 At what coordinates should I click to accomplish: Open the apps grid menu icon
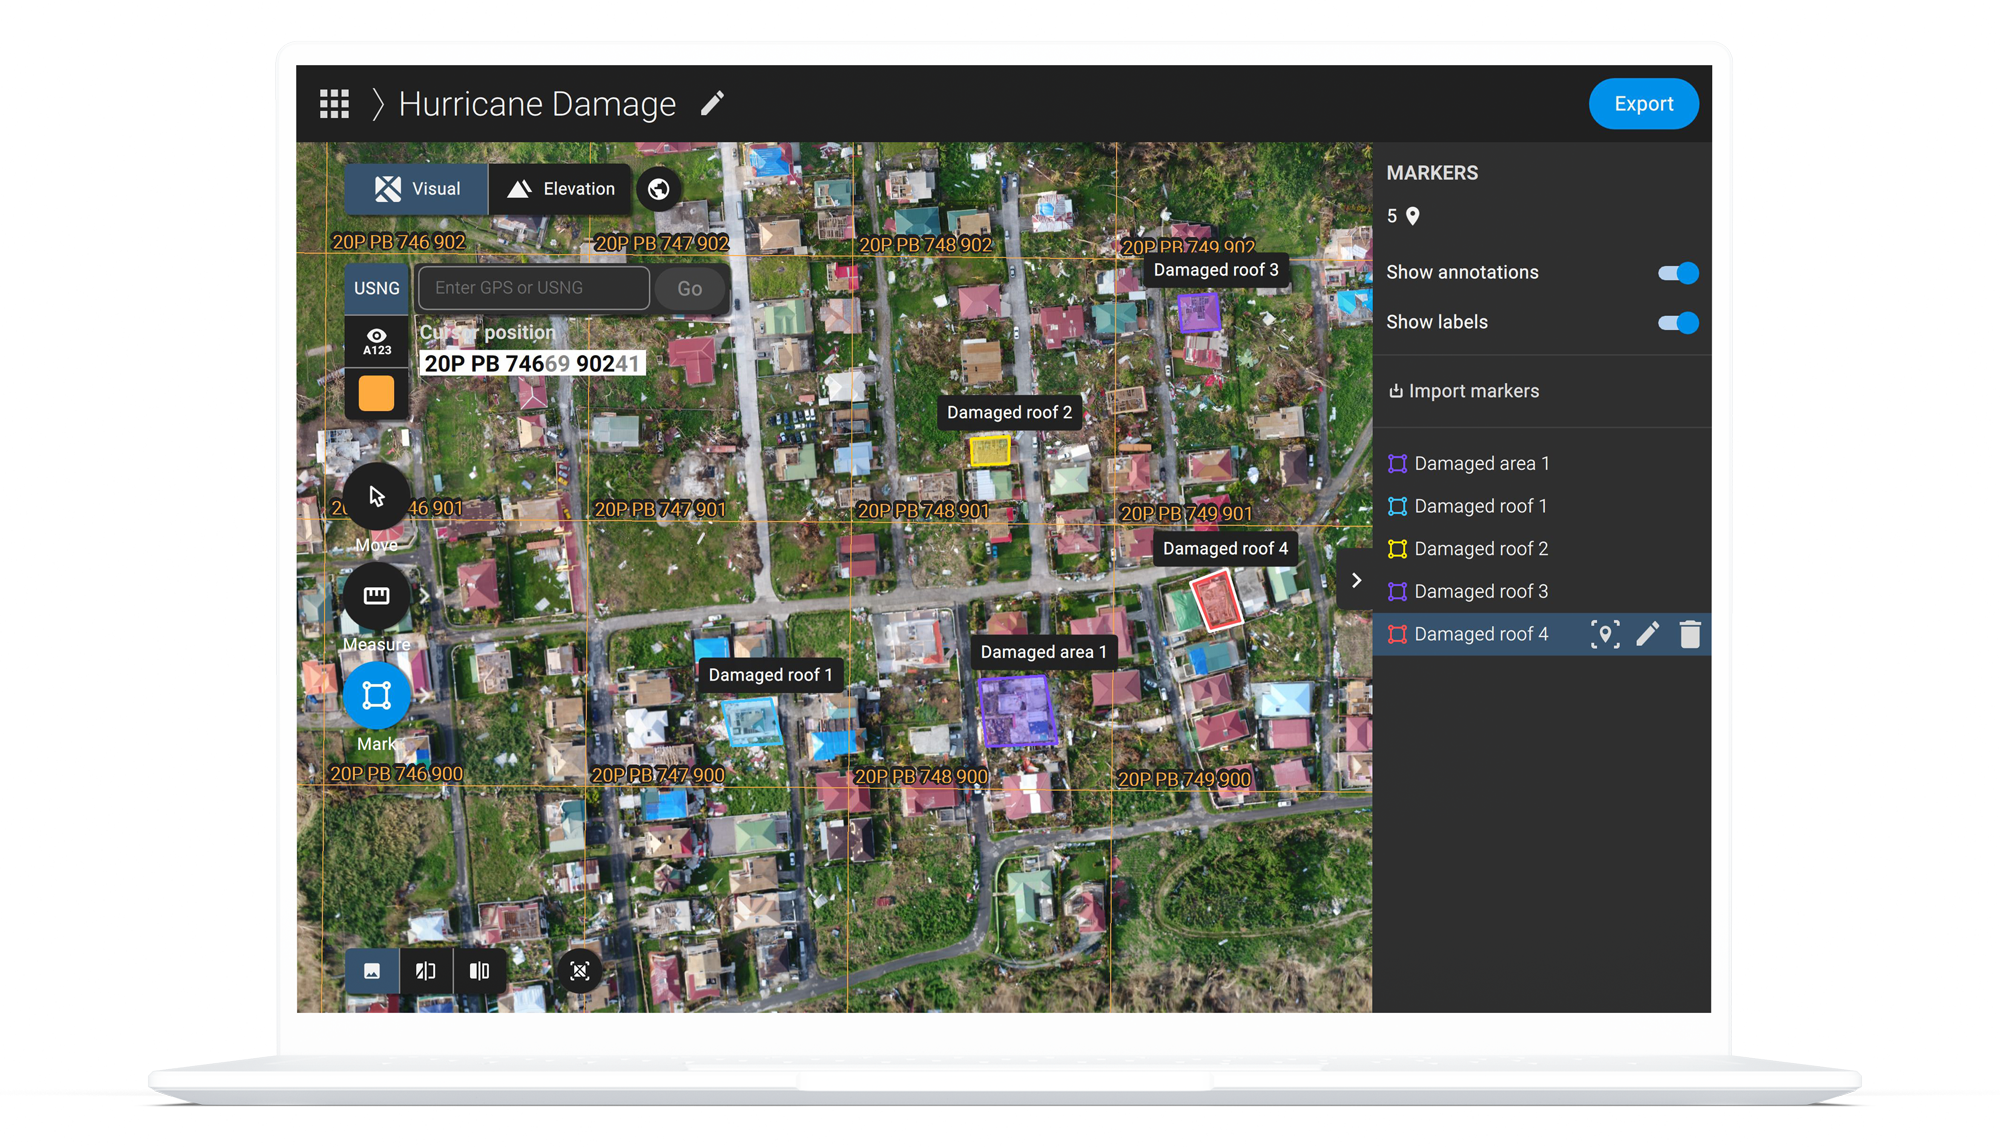click(334, 104)
